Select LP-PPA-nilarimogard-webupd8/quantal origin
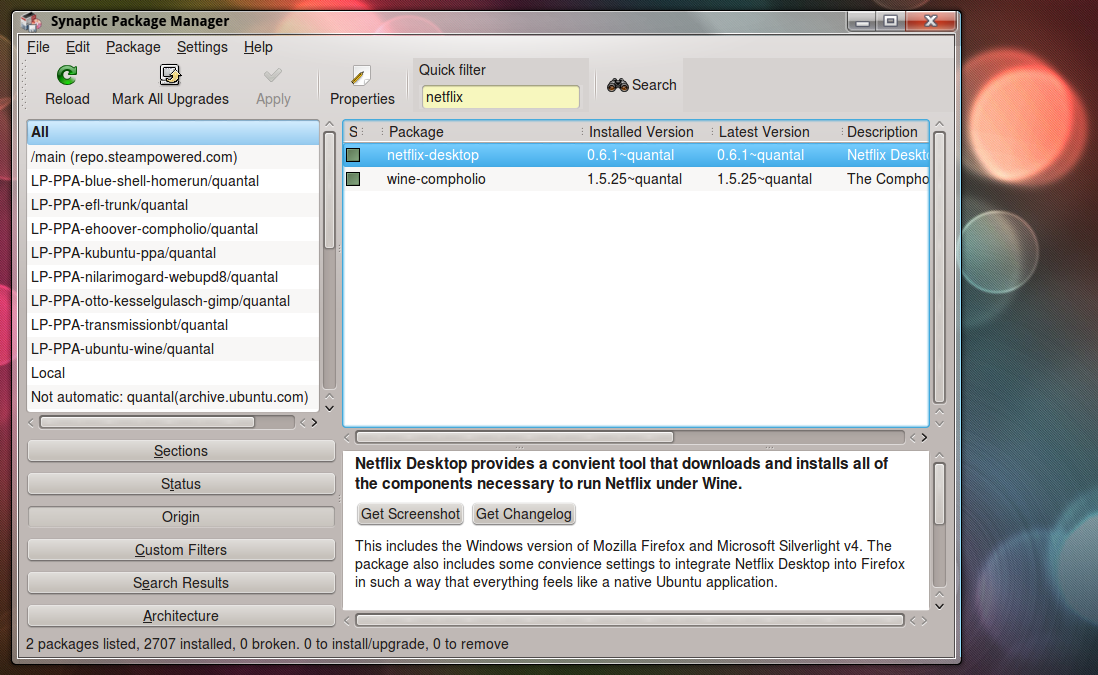 pyautogui.click(x=173, y=277)
